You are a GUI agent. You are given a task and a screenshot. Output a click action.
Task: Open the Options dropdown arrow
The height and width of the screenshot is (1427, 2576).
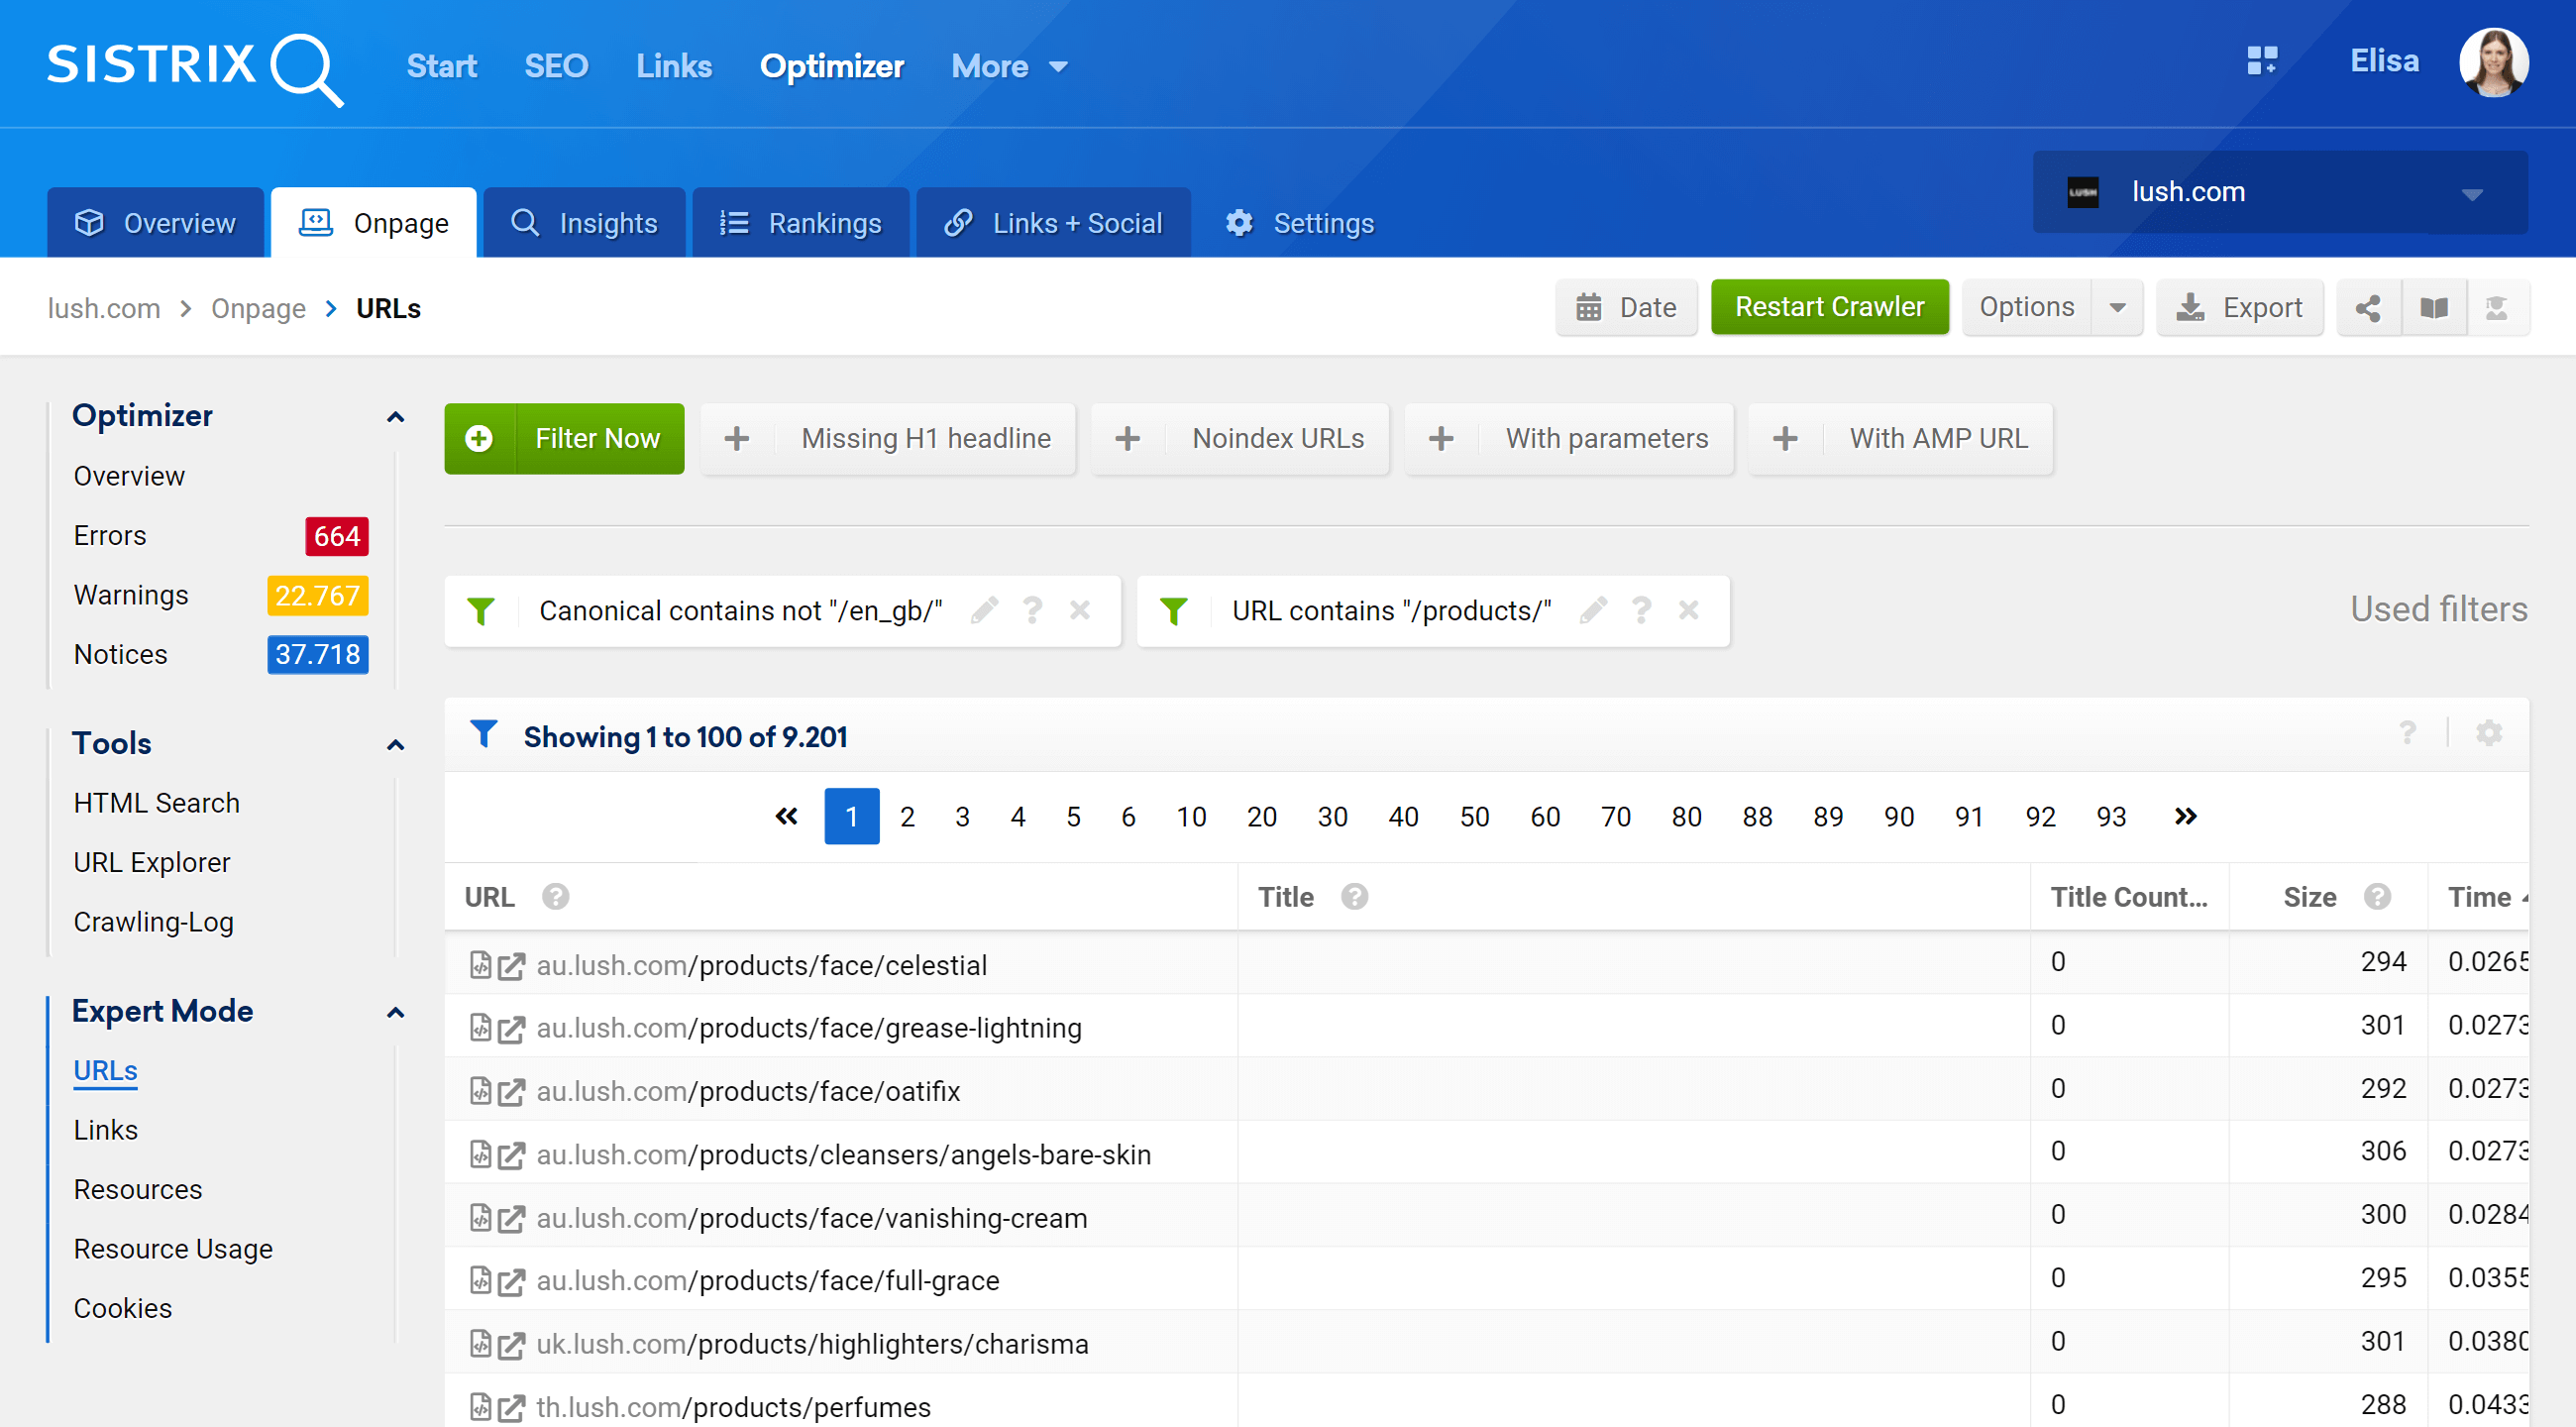2118,308
